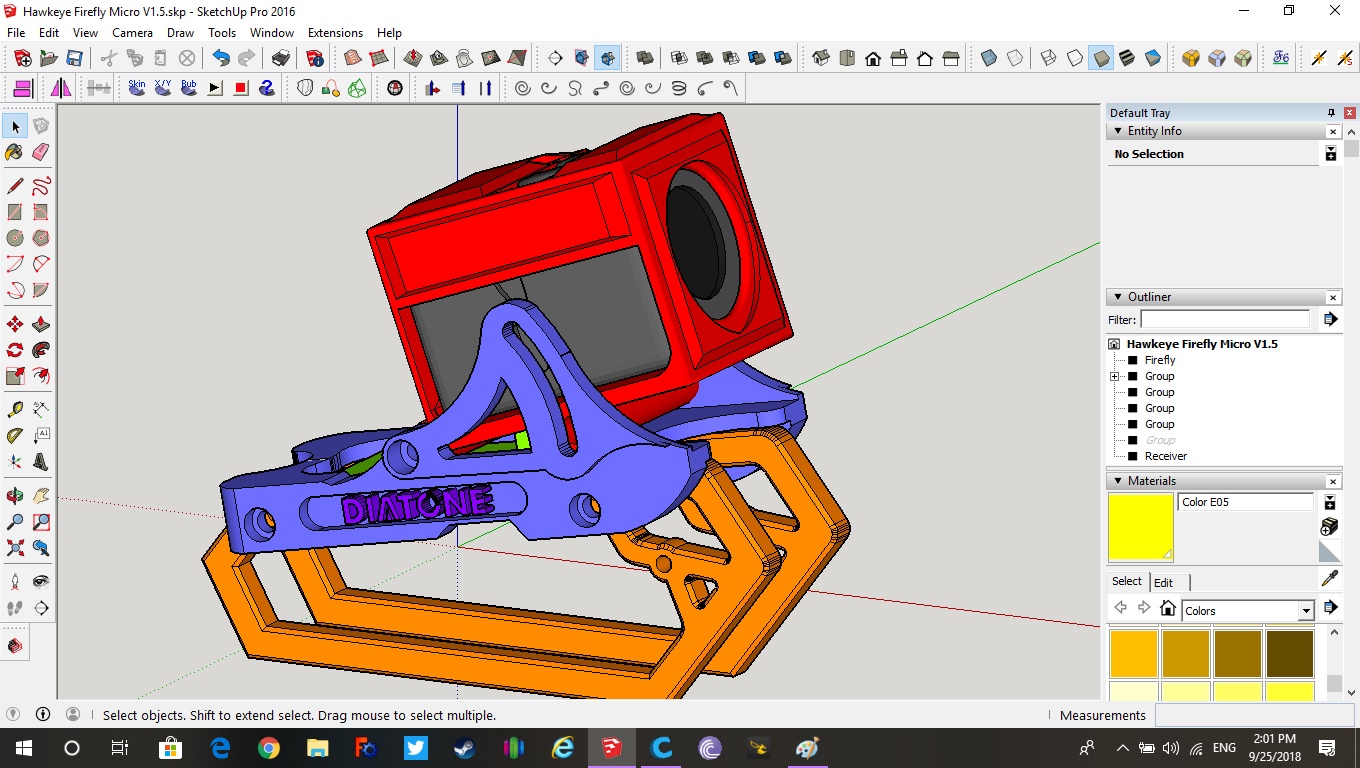Screen dimensions: 1360x768
Task: Save the model with the floppy icon
Action: pyautogui.click(x=74, y=58)
